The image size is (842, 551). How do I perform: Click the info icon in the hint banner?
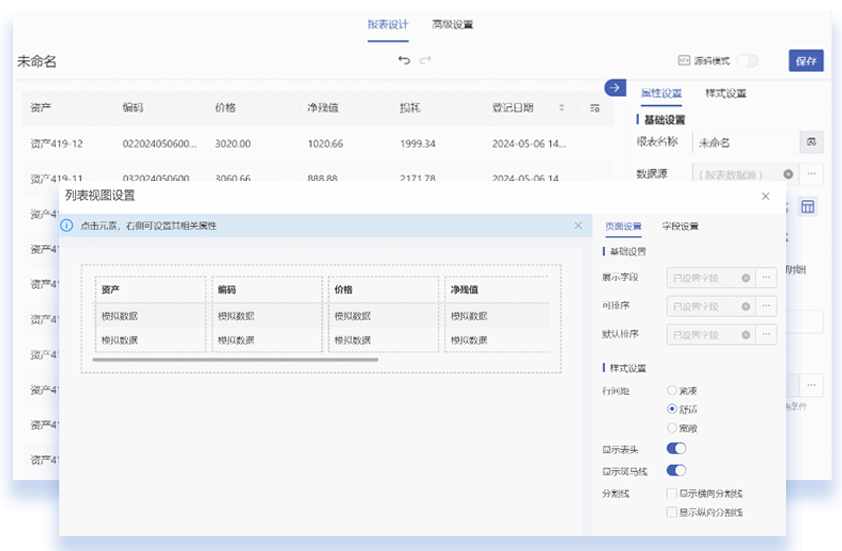click(67, 226)
